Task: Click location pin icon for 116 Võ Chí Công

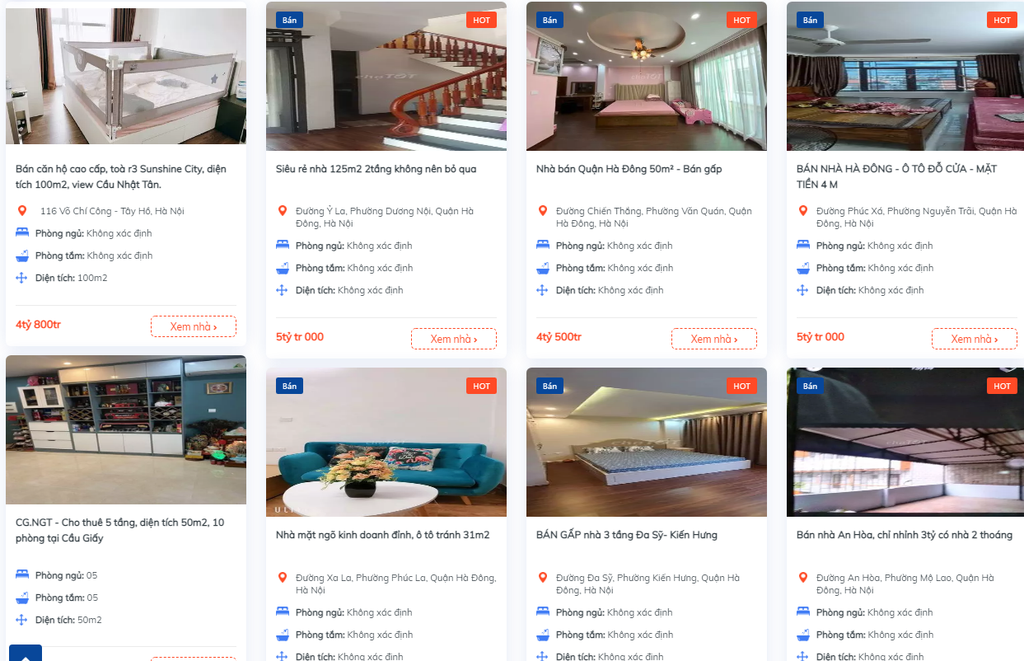Action: [22, 210]
